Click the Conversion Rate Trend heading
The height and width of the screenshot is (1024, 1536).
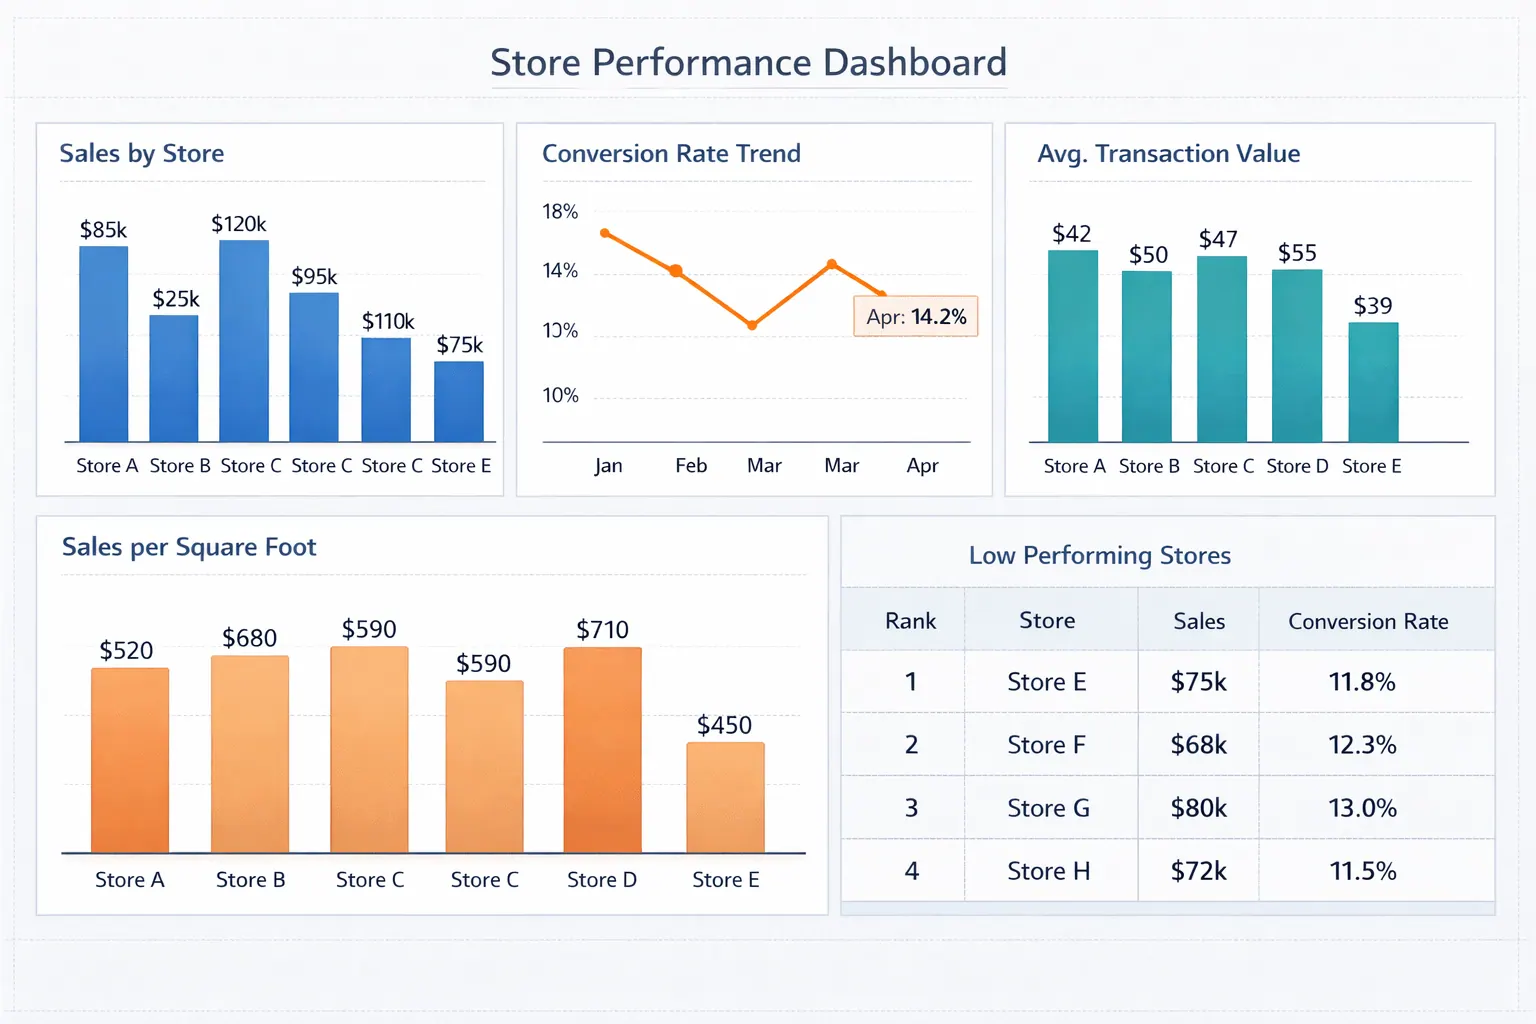click(x=671, y=153)
